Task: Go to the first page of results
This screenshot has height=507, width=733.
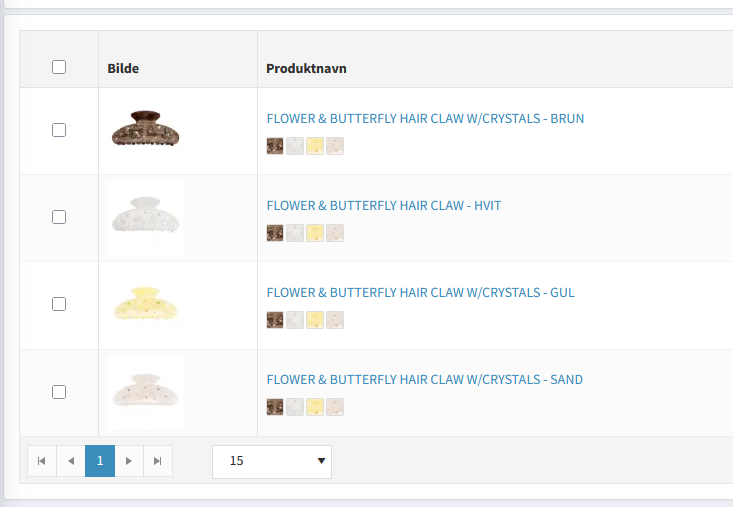Action: point(41,461)
